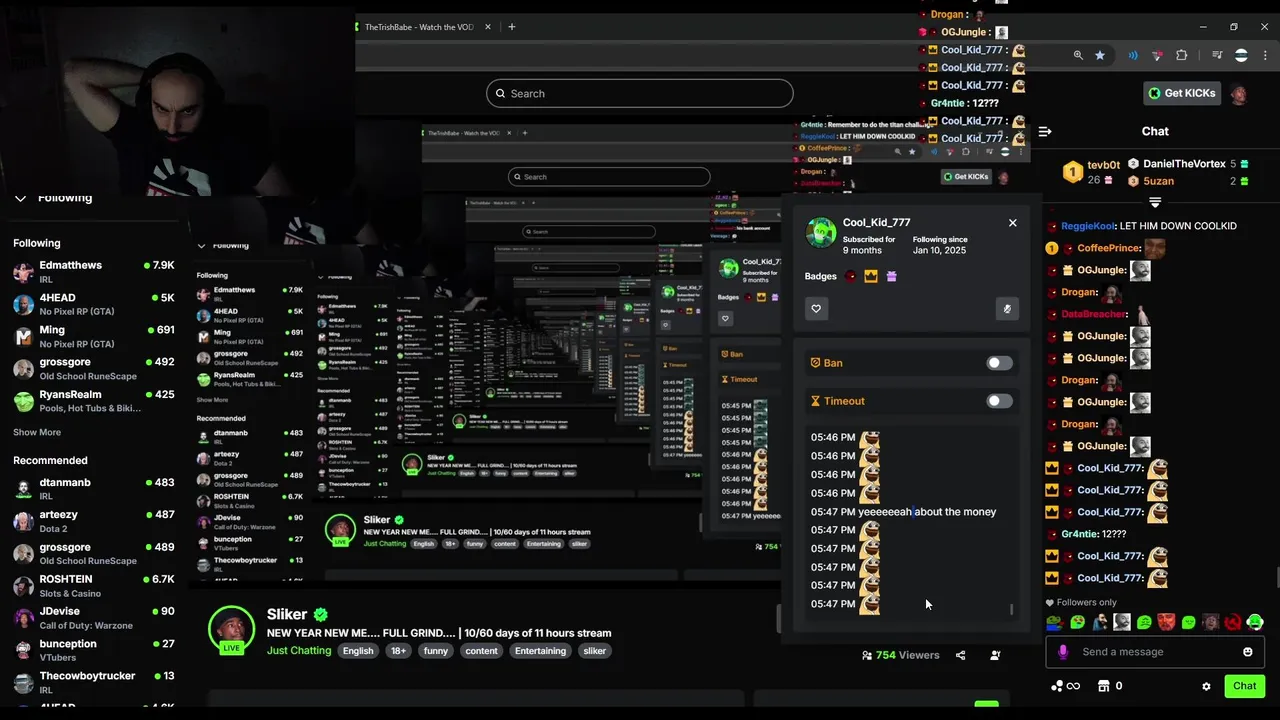The image size is (1280, 720).
Task: Click the English tag
Action: 357,651
